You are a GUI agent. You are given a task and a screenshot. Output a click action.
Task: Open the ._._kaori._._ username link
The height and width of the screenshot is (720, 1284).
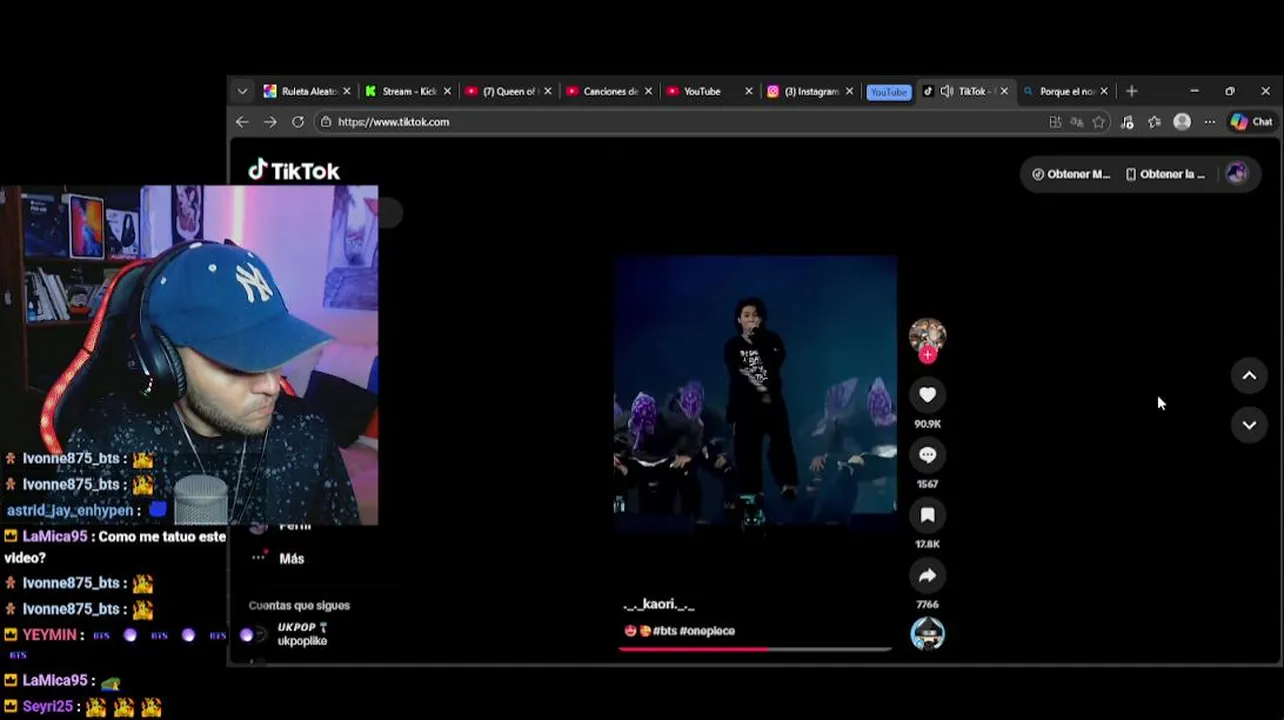click(x=658, y=604)
